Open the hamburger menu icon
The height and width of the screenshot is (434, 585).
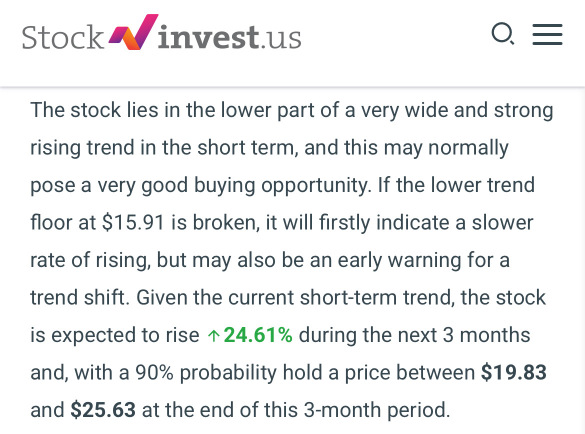(x=547, y=34)
